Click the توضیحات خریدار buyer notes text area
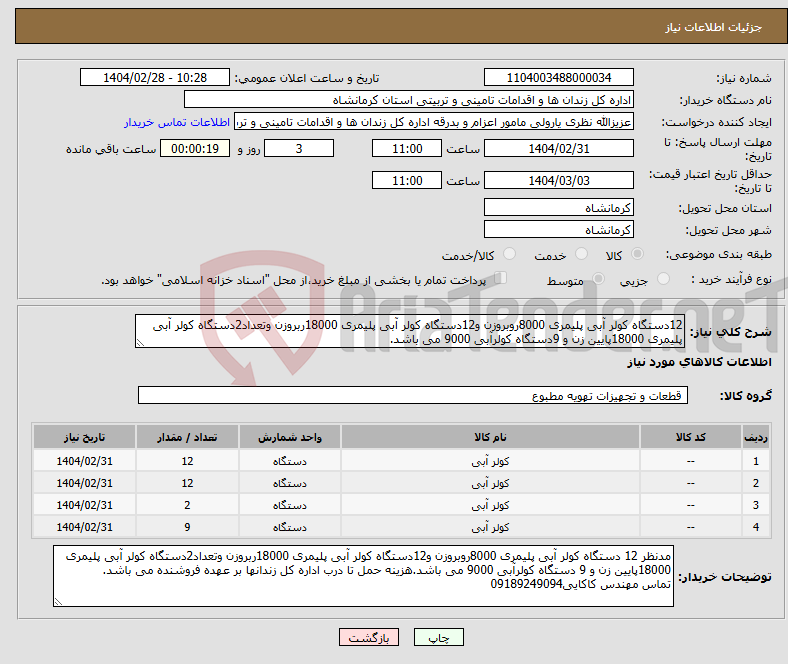The height and width of the screenshot is (664, 788). pyautogui.click(x=363, y=576)
